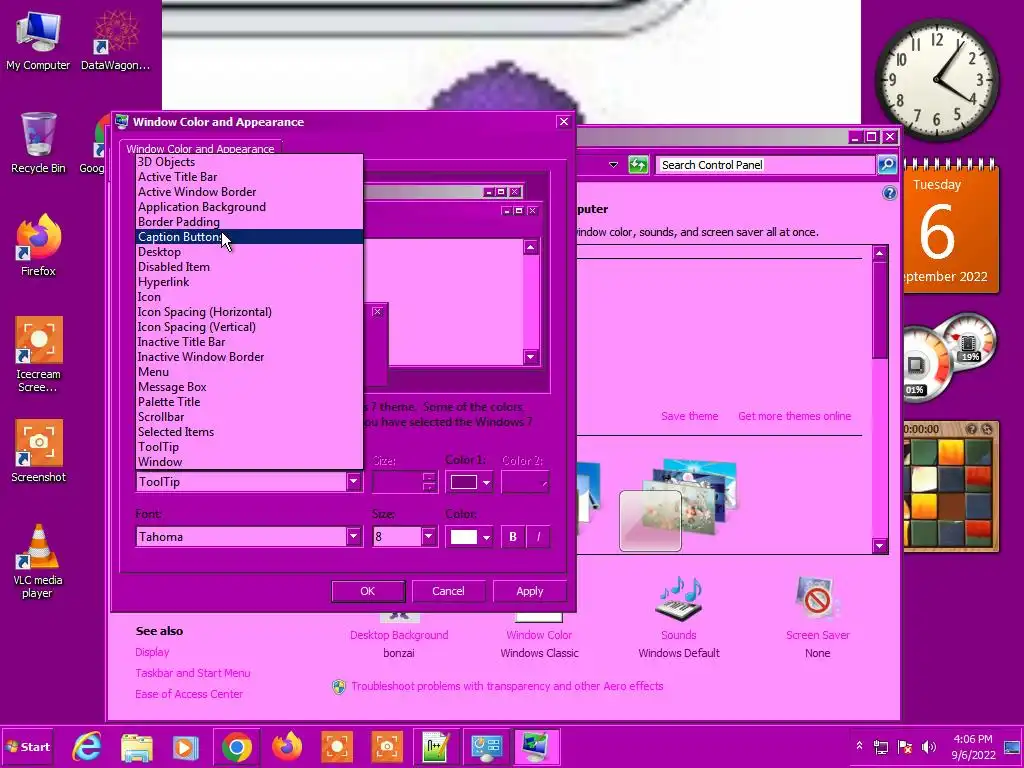Open the Sounds settings icon
Screen dimensions: 1024x768
point(679,598)
